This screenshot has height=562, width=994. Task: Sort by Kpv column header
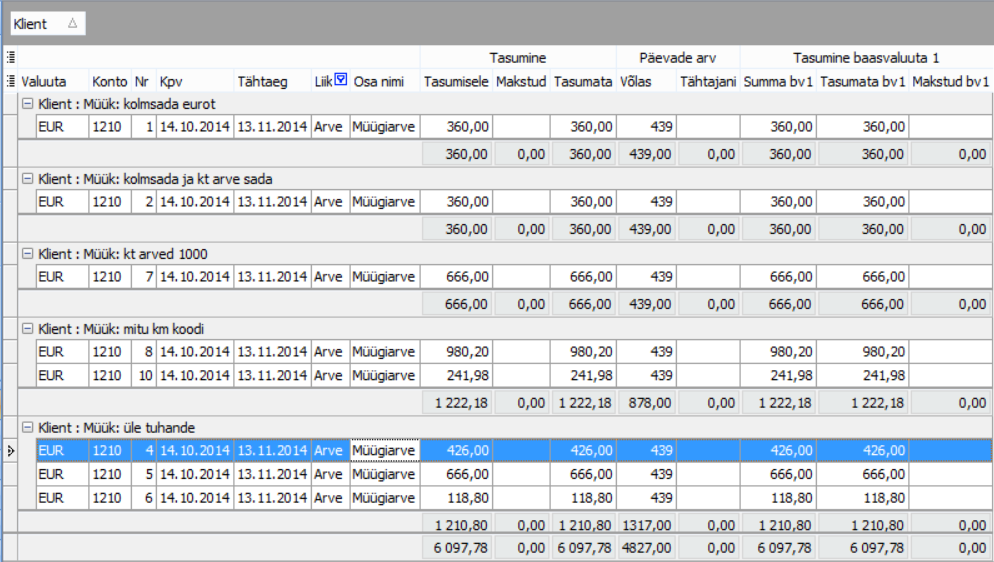click(x=195, y=81)
